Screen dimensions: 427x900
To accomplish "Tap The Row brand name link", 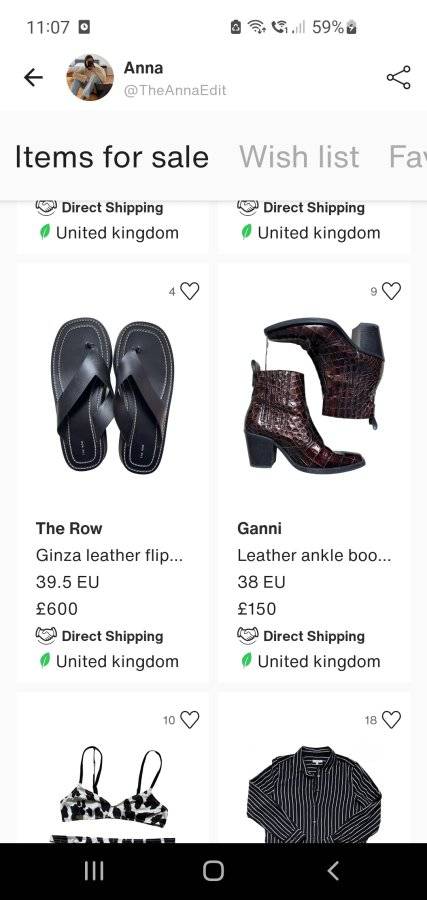I will pos(69,528).
